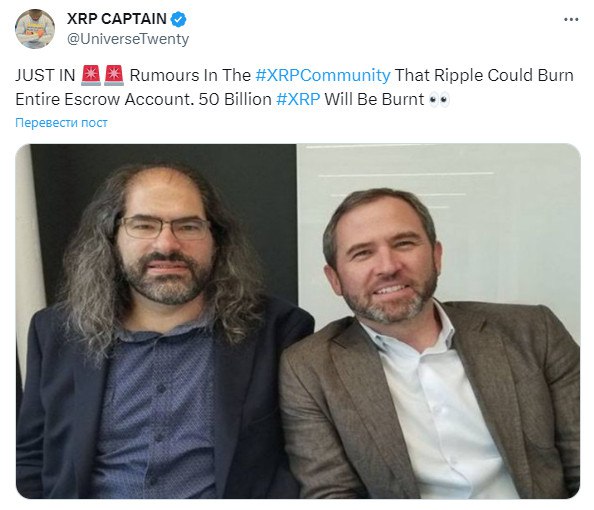This screenshot has height=510, width=594.
Task: Click the phrase Ripple Could Burn
Action: tap(503, 75)
